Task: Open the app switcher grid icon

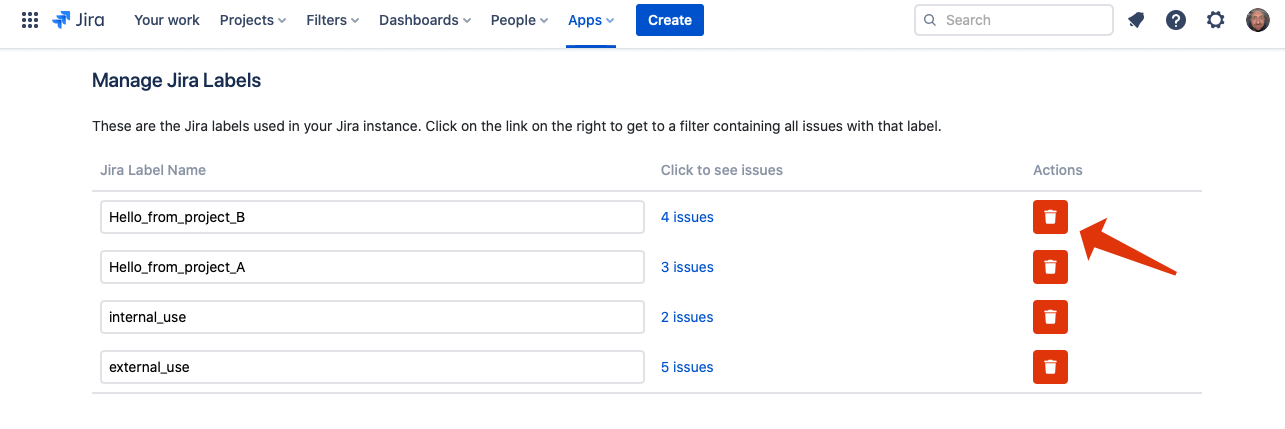Action: point(30,20)
